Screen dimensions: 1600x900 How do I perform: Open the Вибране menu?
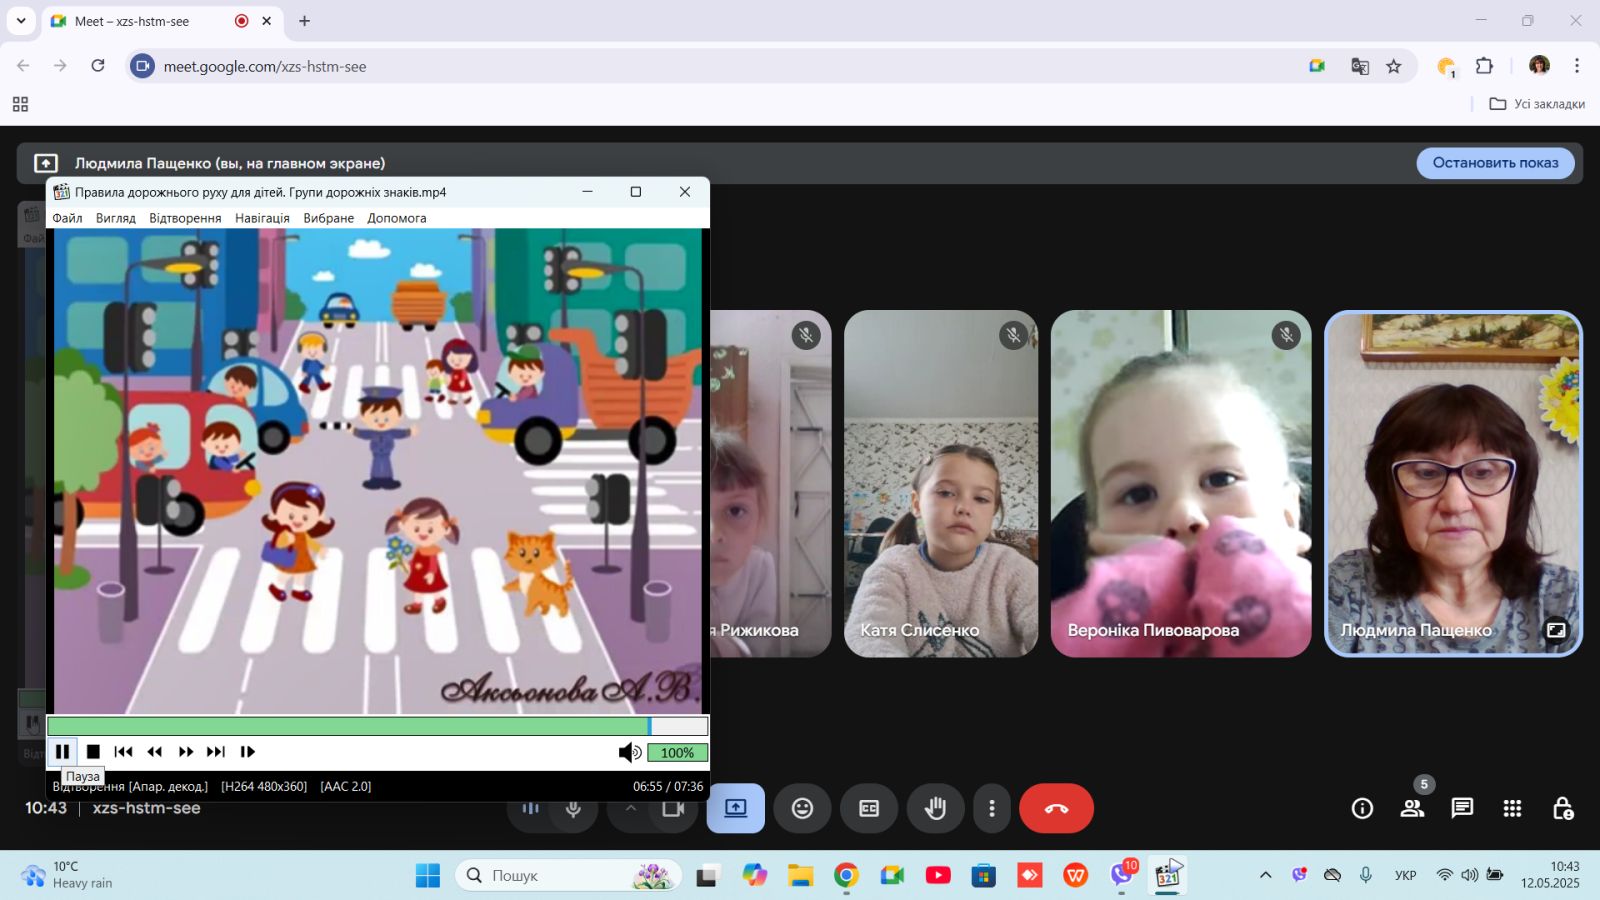coord(329,218)
